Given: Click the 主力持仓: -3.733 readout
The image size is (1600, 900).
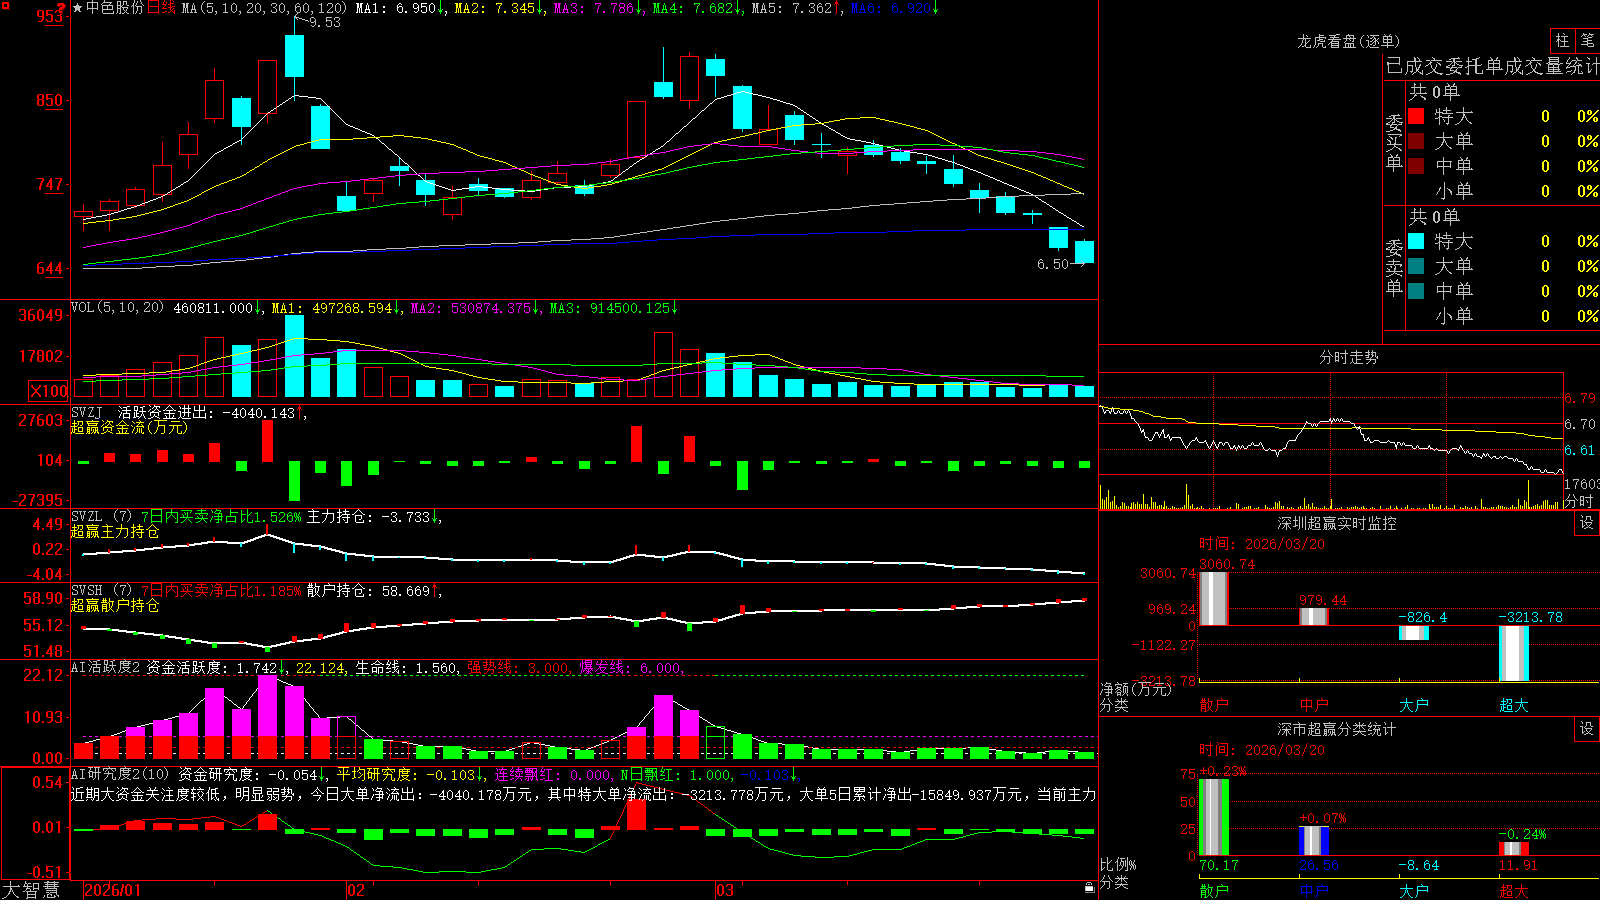Looking at the screenshot, I should click(x=373, y=517).
